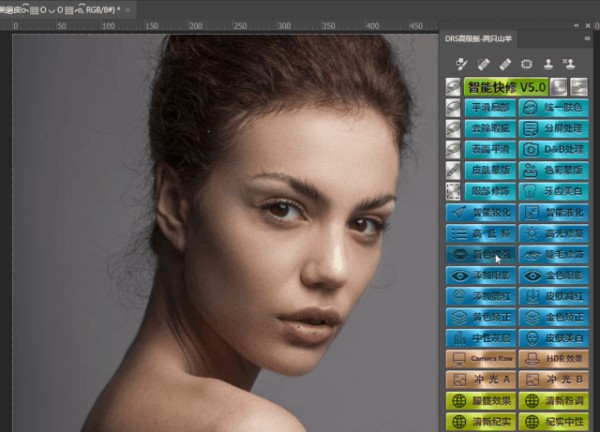The image size is (600, 432).
Task: Select the patch tool icon in the top tool row
Action: (527, 64)
